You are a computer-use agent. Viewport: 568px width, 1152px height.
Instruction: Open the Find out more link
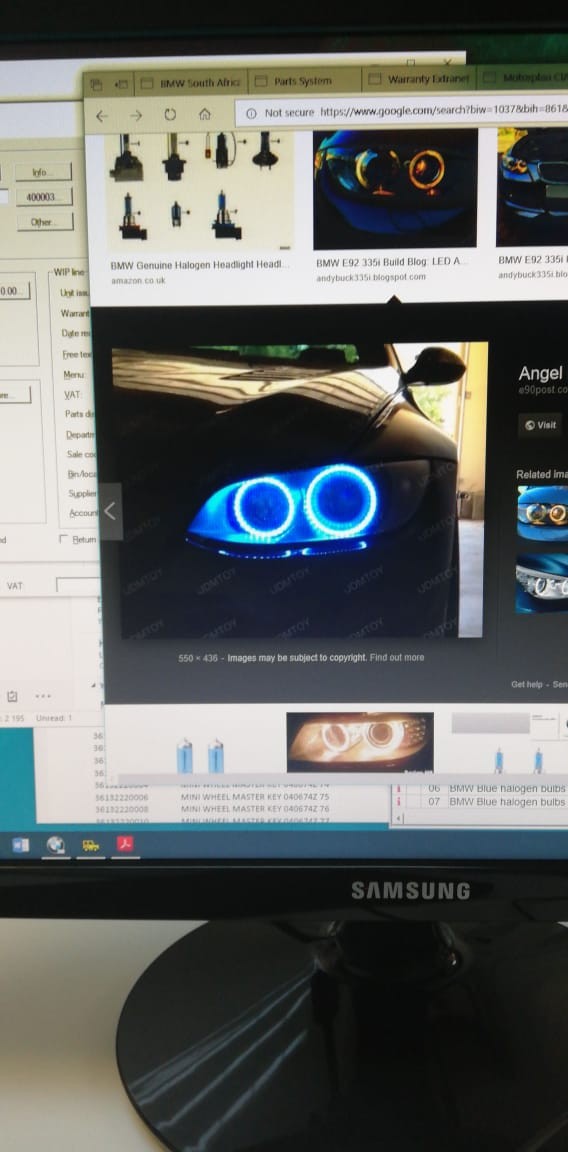pos(397,658)
